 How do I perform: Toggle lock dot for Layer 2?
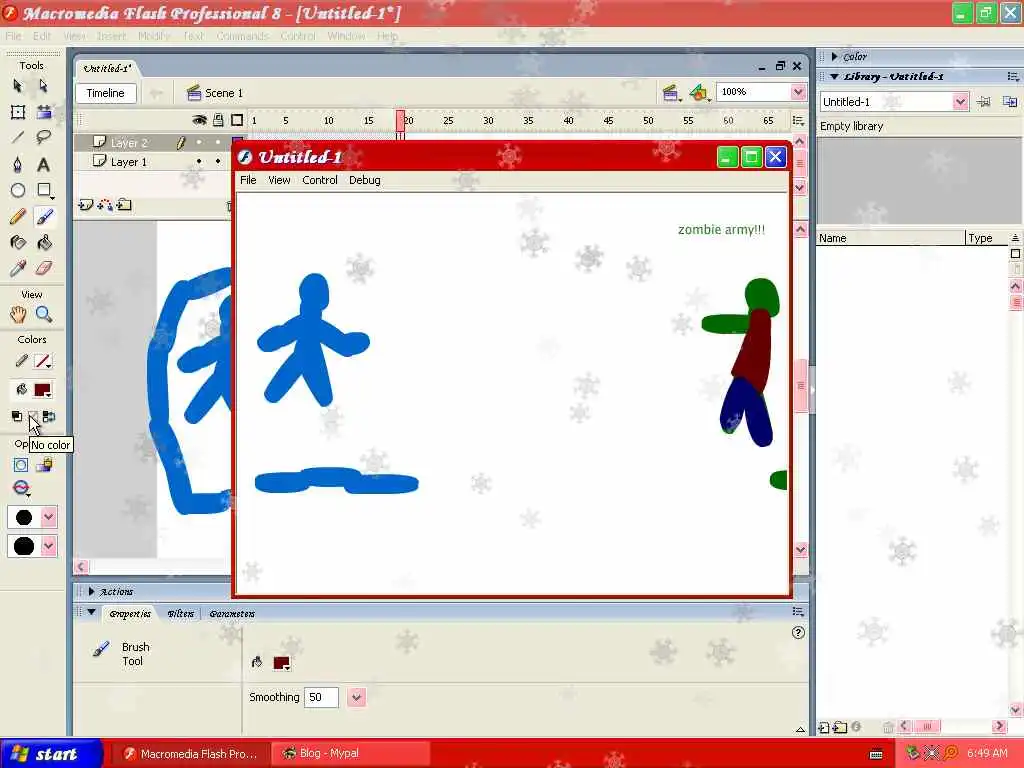pos(218,142)
